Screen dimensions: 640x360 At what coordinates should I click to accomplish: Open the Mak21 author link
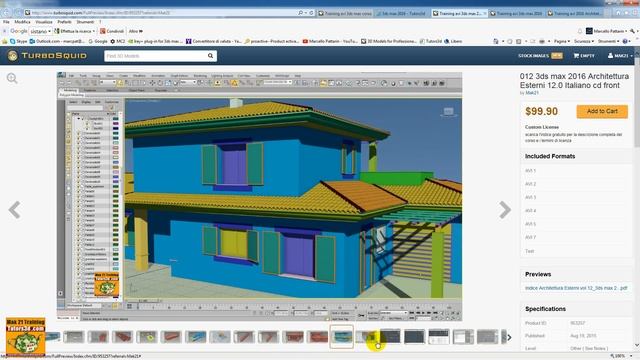[531, 93]
